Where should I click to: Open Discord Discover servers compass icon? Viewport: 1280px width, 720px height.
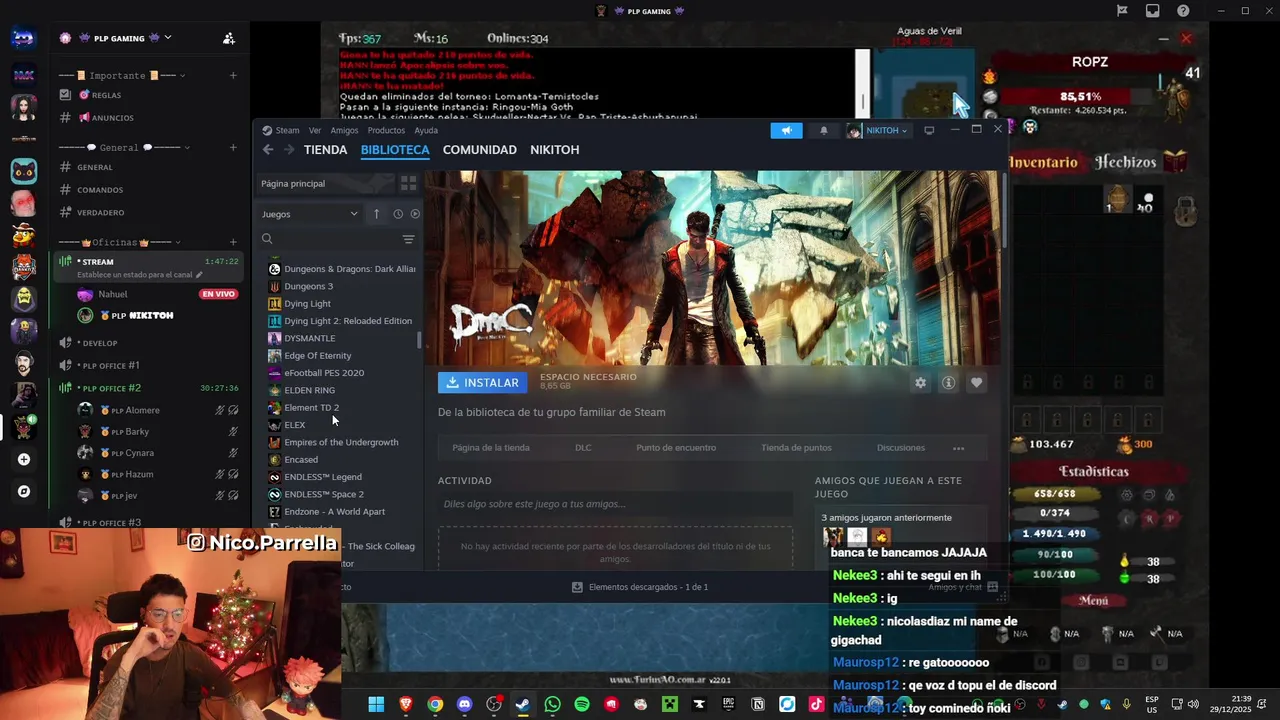[24, 491]
